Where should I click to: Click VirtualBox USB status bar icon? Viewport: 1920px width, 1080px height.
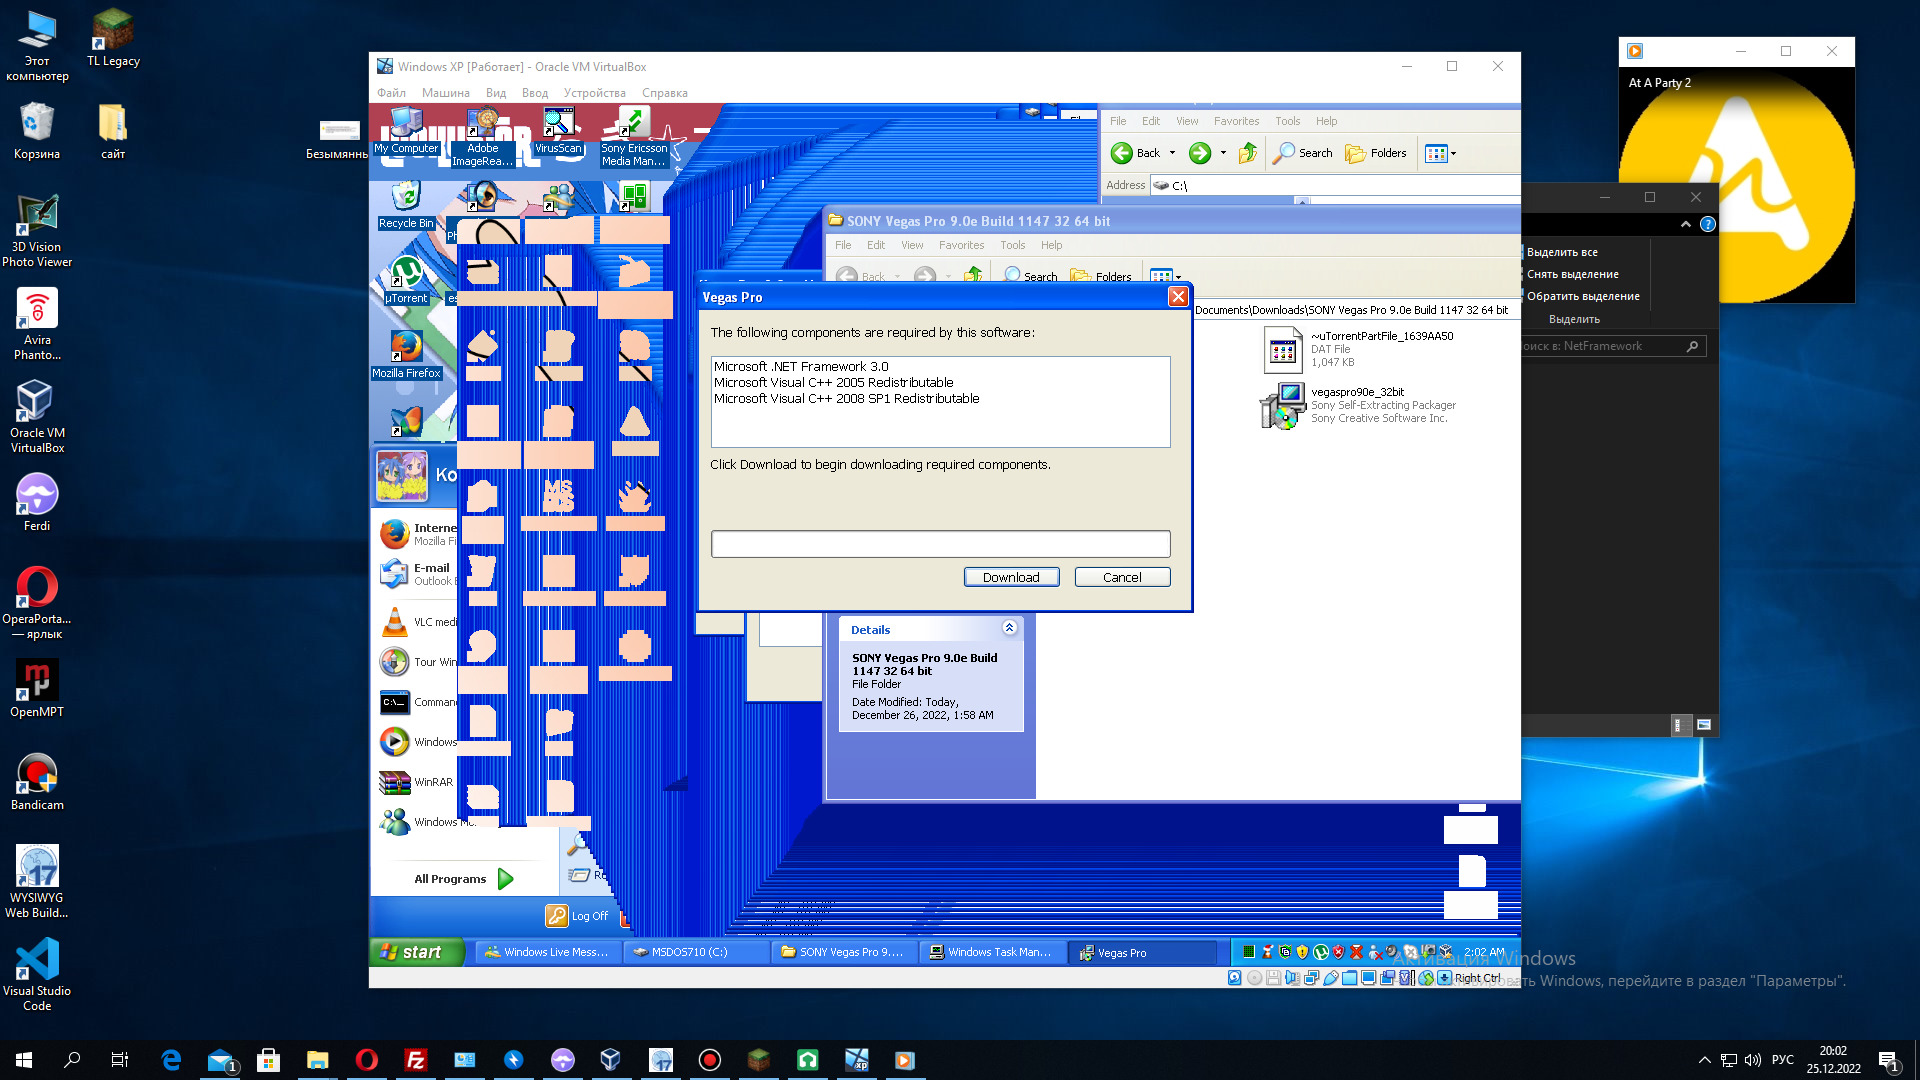click(1331, 978)
